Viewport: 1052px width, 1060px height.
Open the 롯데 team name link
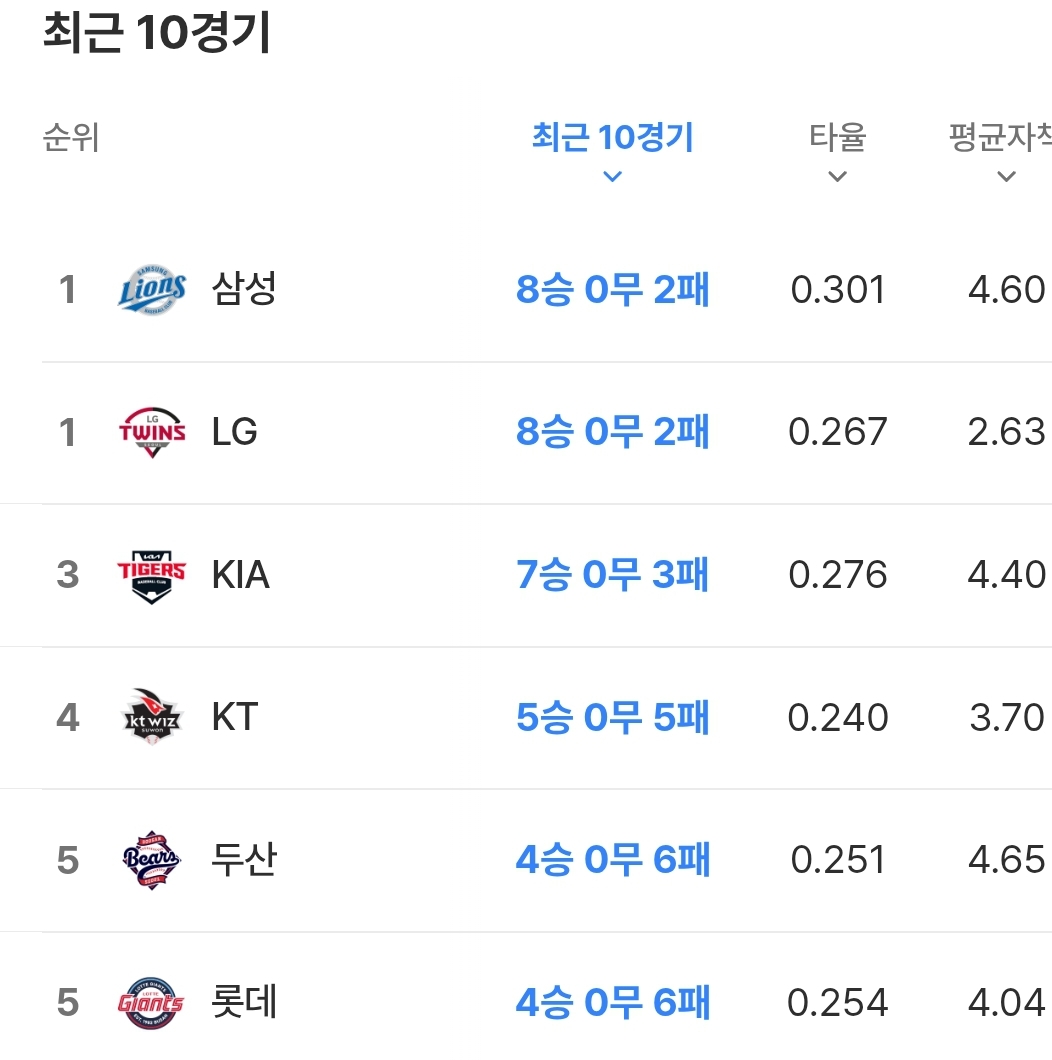244,1002
